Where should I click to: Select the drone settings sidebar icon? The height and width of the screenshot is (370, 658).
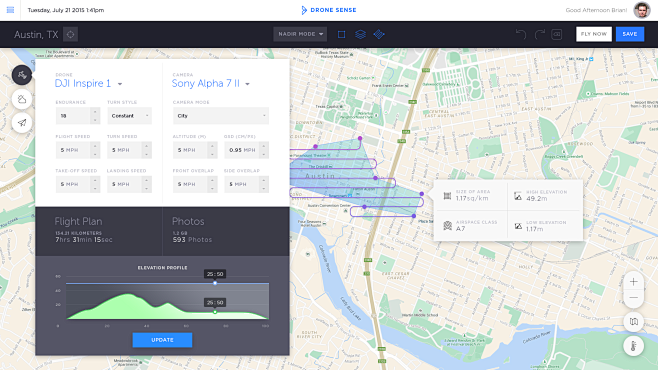pos(22,76)
